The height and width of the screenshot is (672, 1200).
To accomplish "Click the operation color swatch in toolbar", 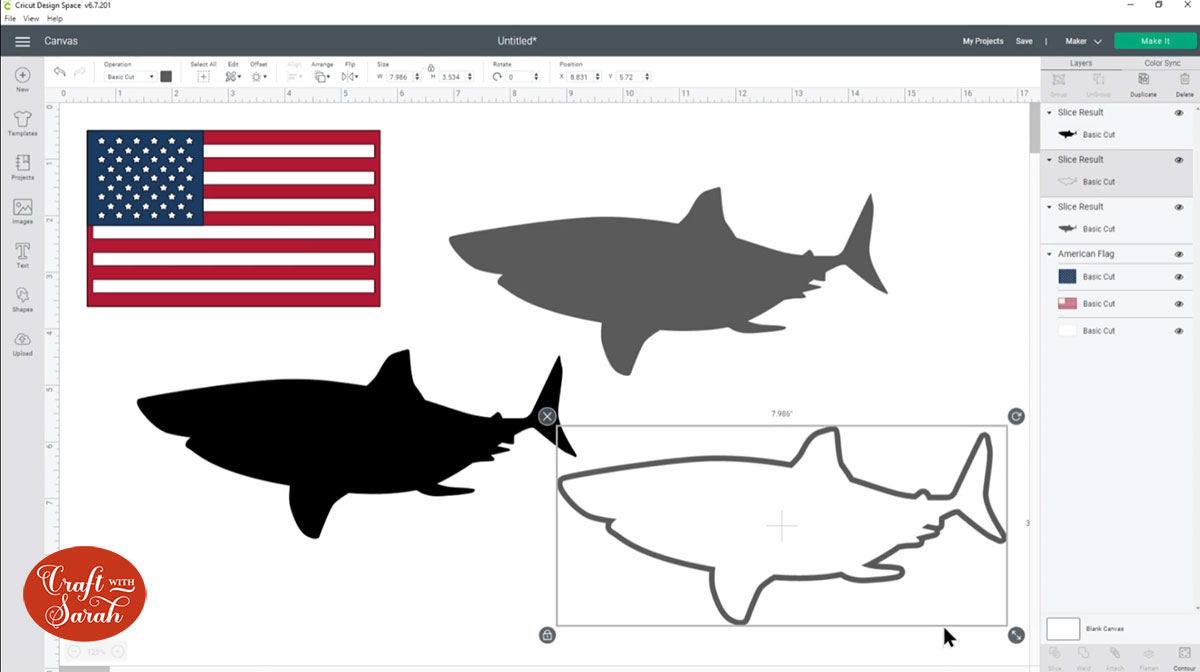I will tap(166, 76).
